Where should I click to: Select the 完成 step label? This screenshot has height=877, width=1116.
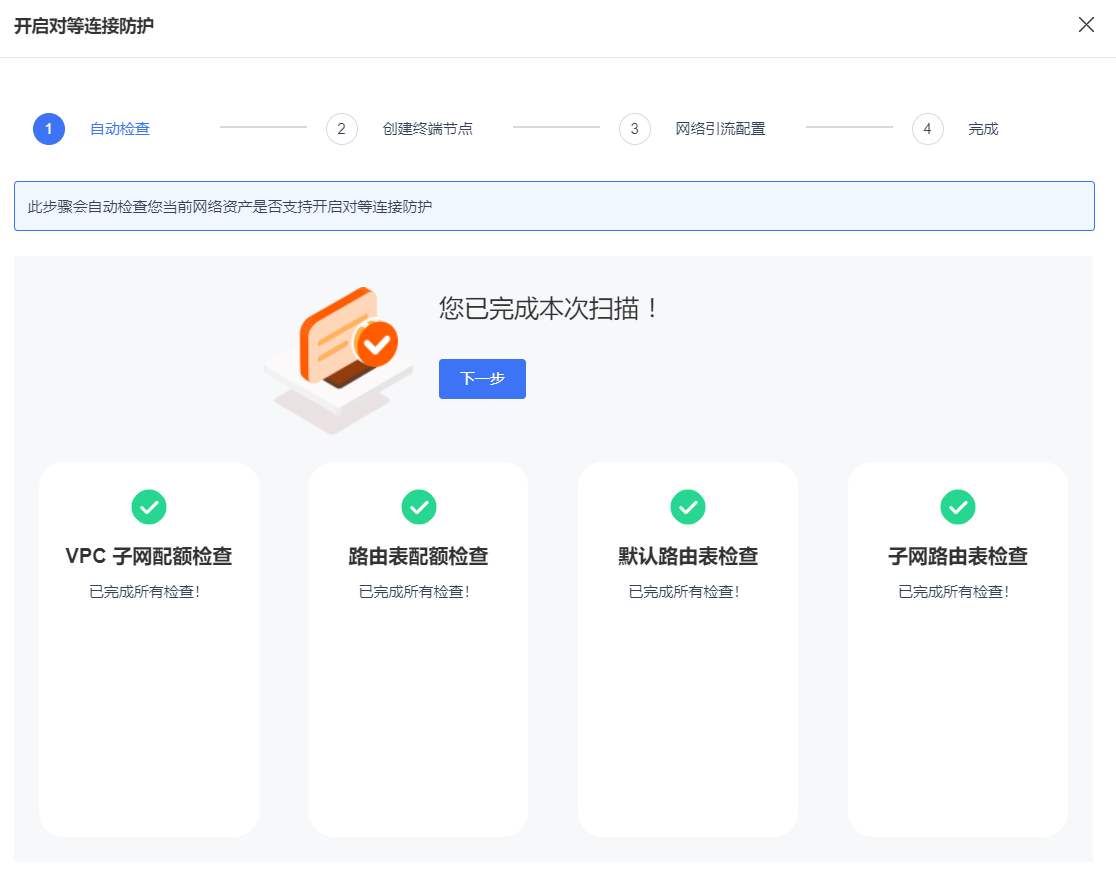click(983, 129)
